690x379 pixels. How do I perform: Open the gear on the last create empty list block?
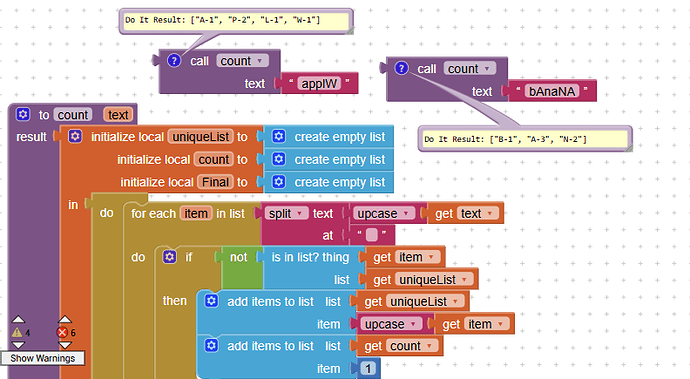point(279,182)
